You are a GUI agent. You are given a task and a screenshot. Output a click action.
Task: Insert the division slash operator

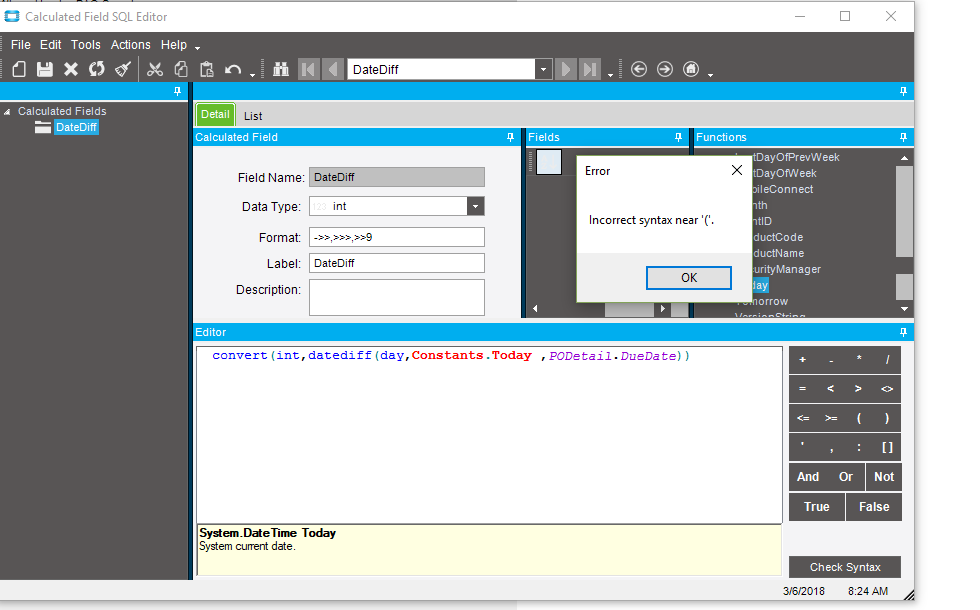887,360
